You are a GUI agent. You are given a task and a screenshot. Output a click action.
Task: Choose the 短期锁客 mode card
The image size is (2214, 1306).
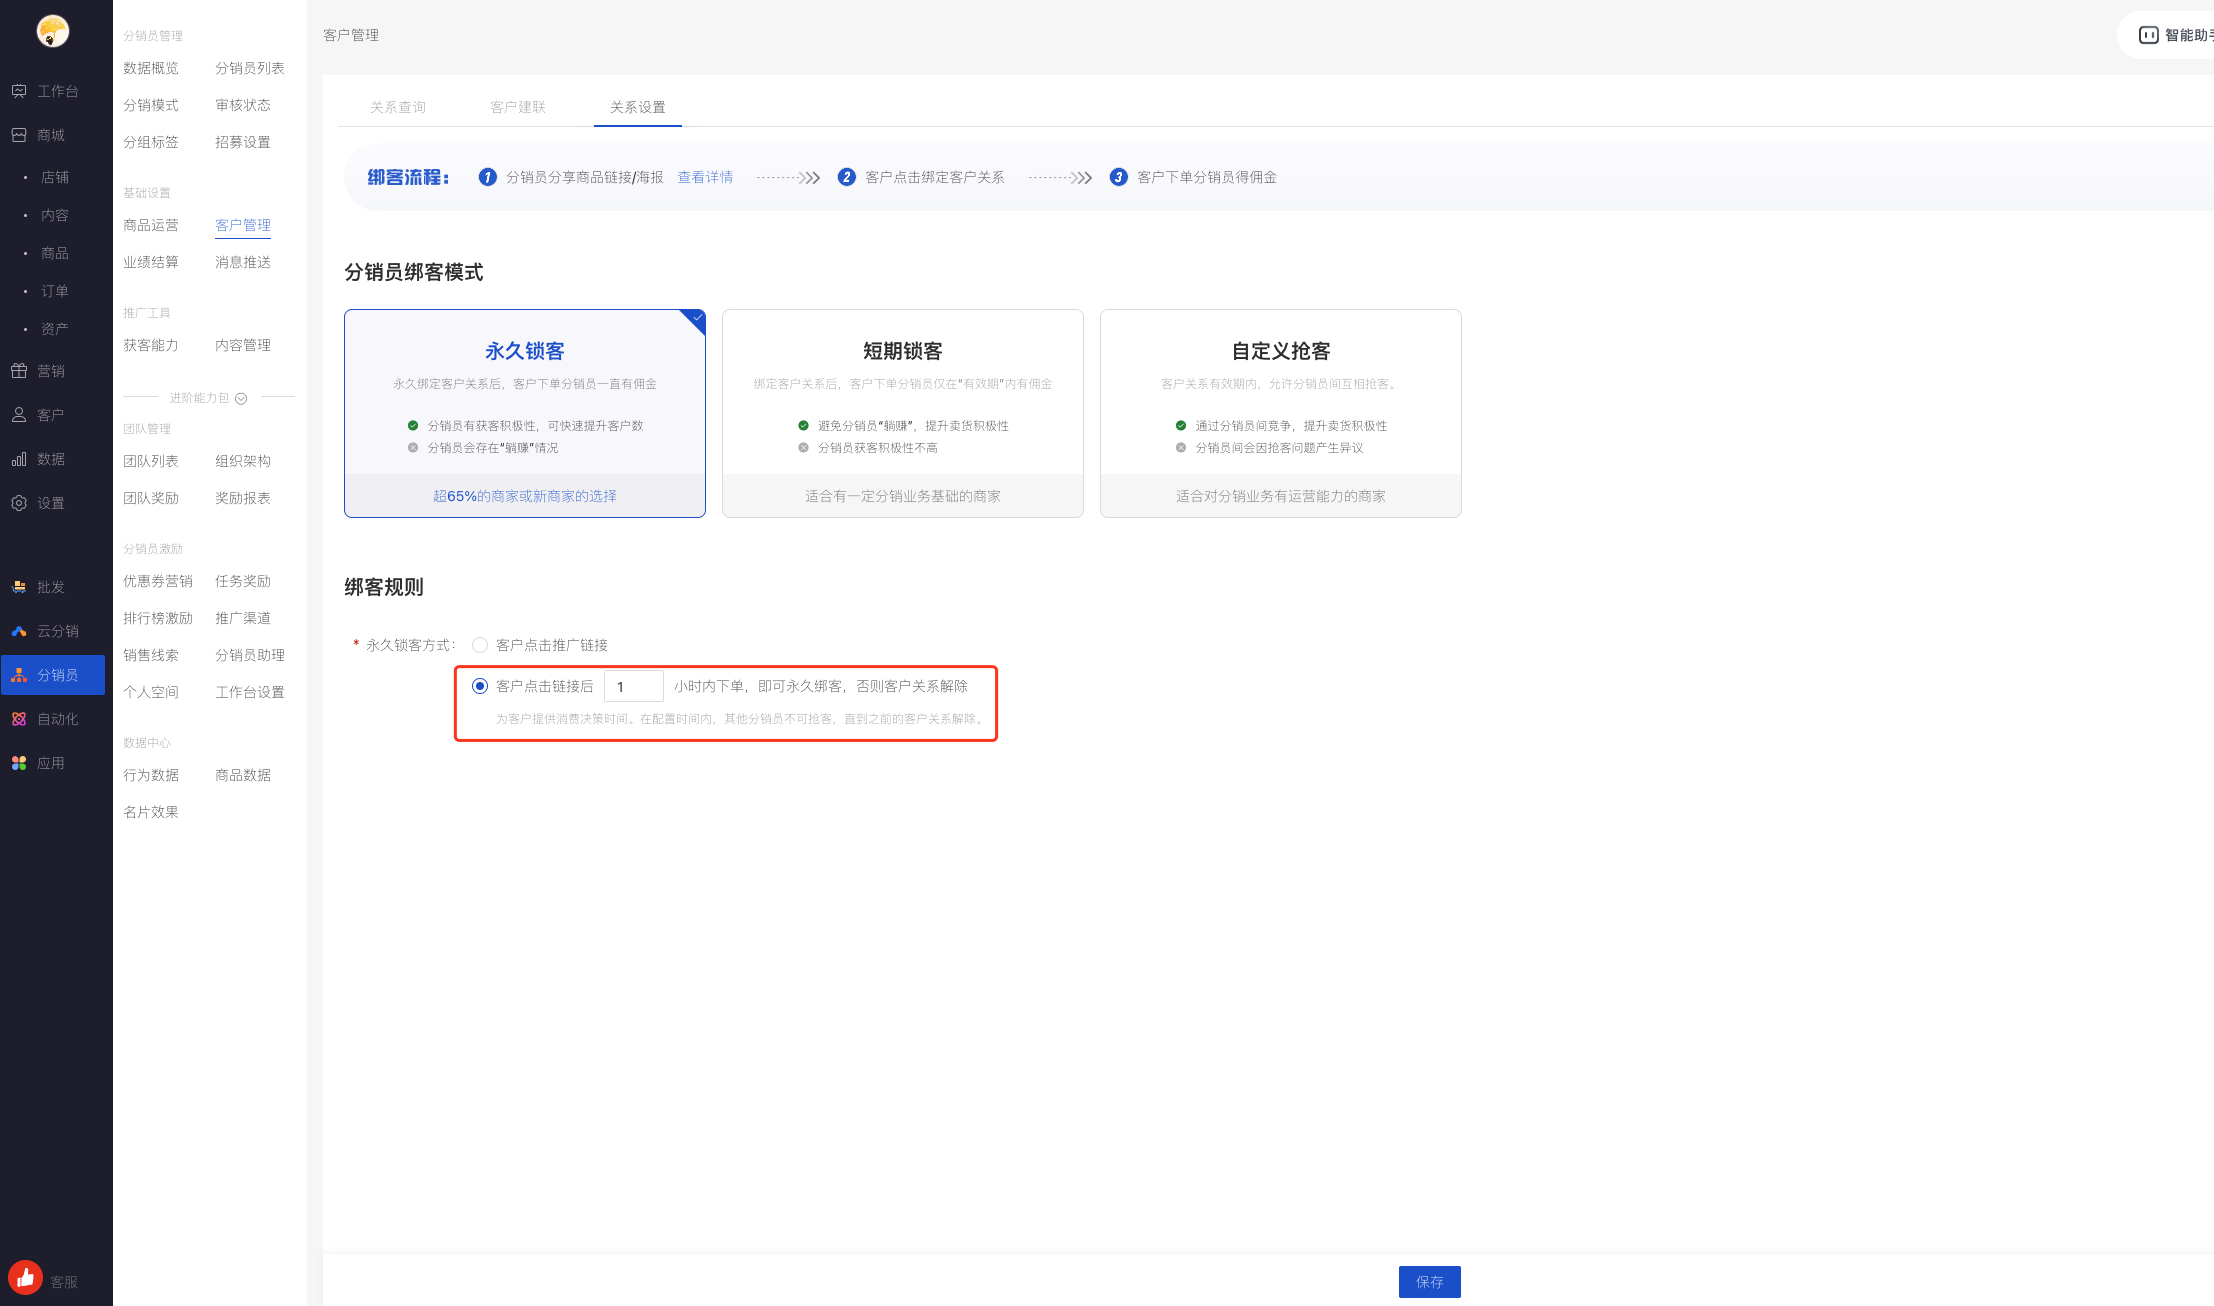pyautogui.click(x=903, y=413)
